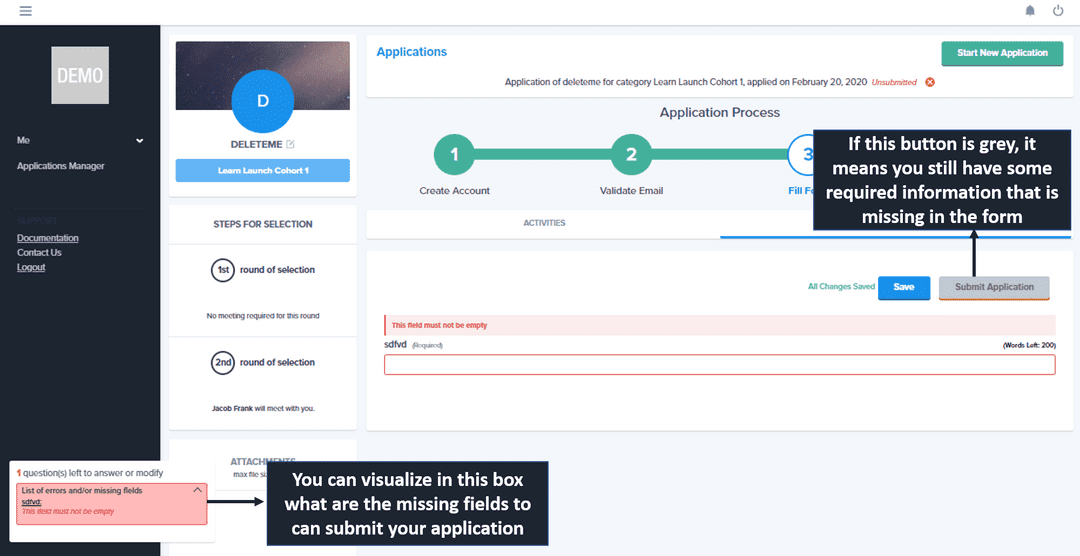Click Start New Application button

[x=1002, y=53]
